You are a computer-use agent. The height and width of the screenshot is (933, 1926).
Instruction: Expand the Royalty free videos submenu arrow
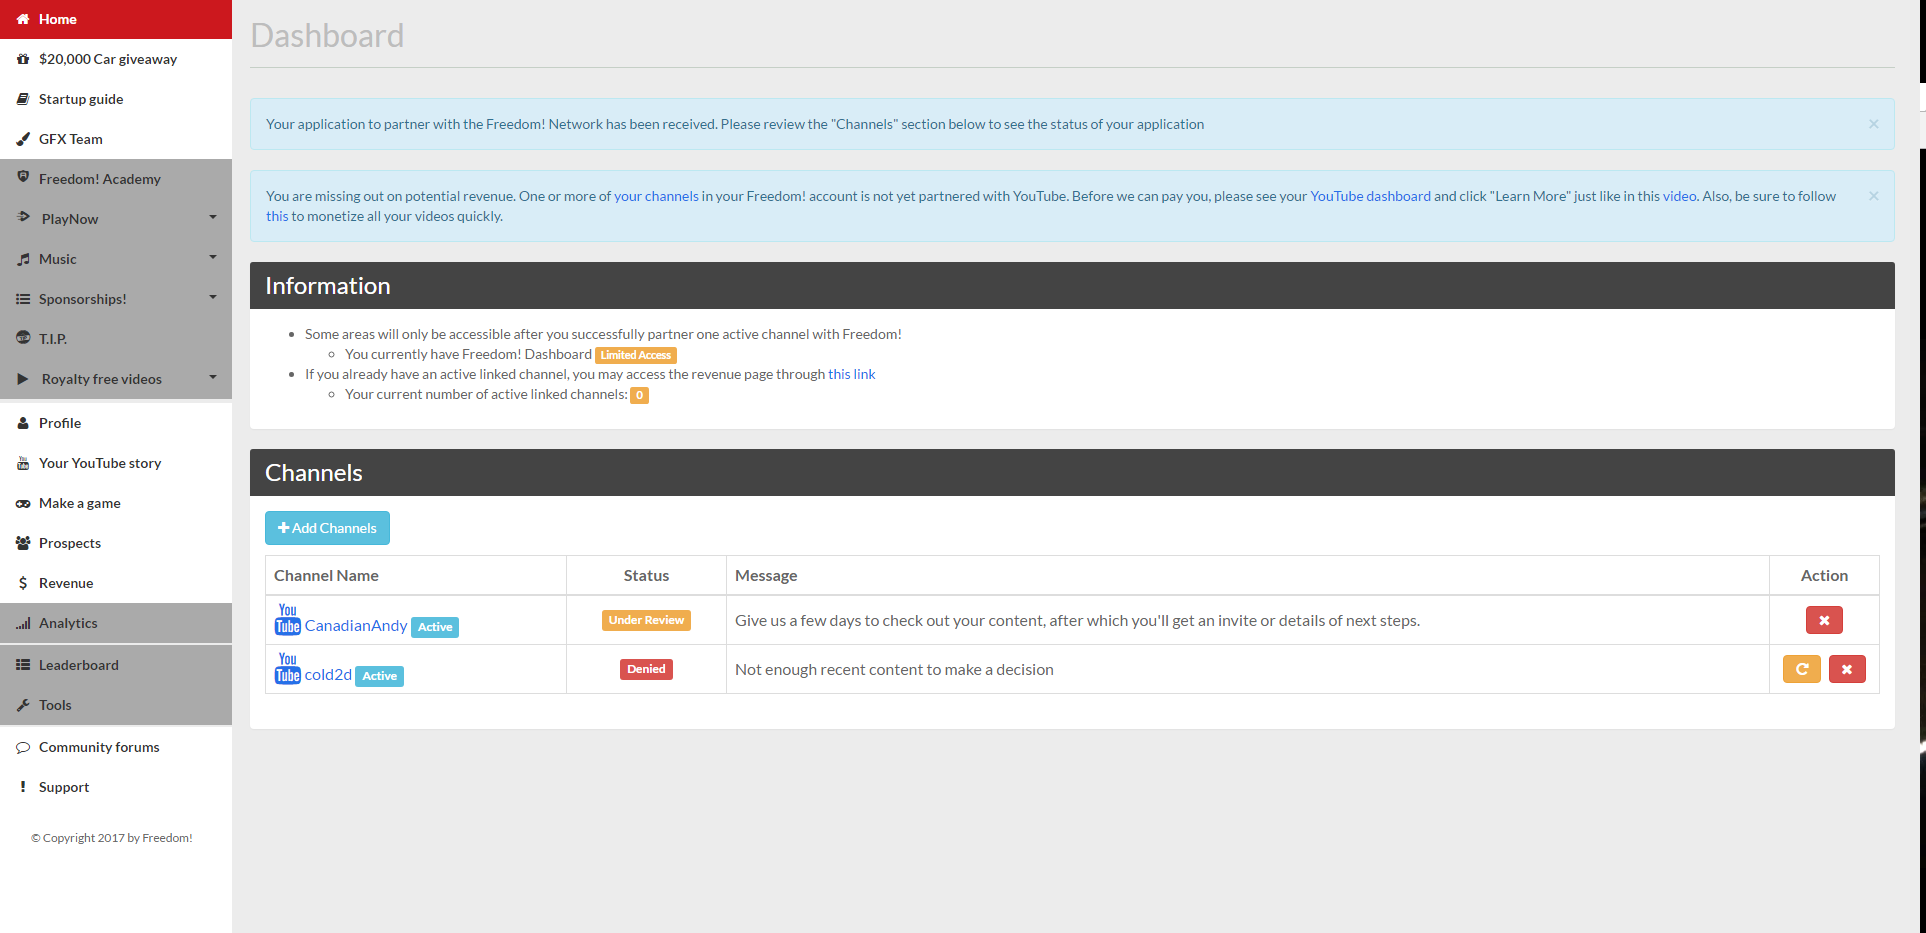coord(213,377)
